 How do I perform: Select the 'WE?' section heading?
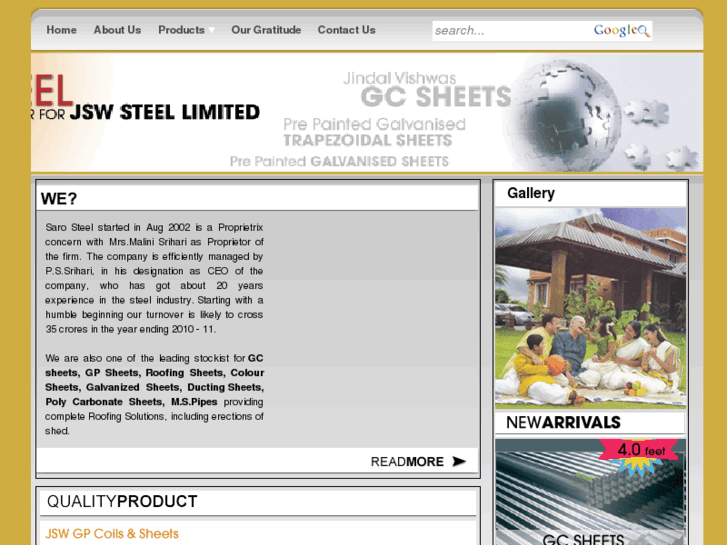point(59,199)
